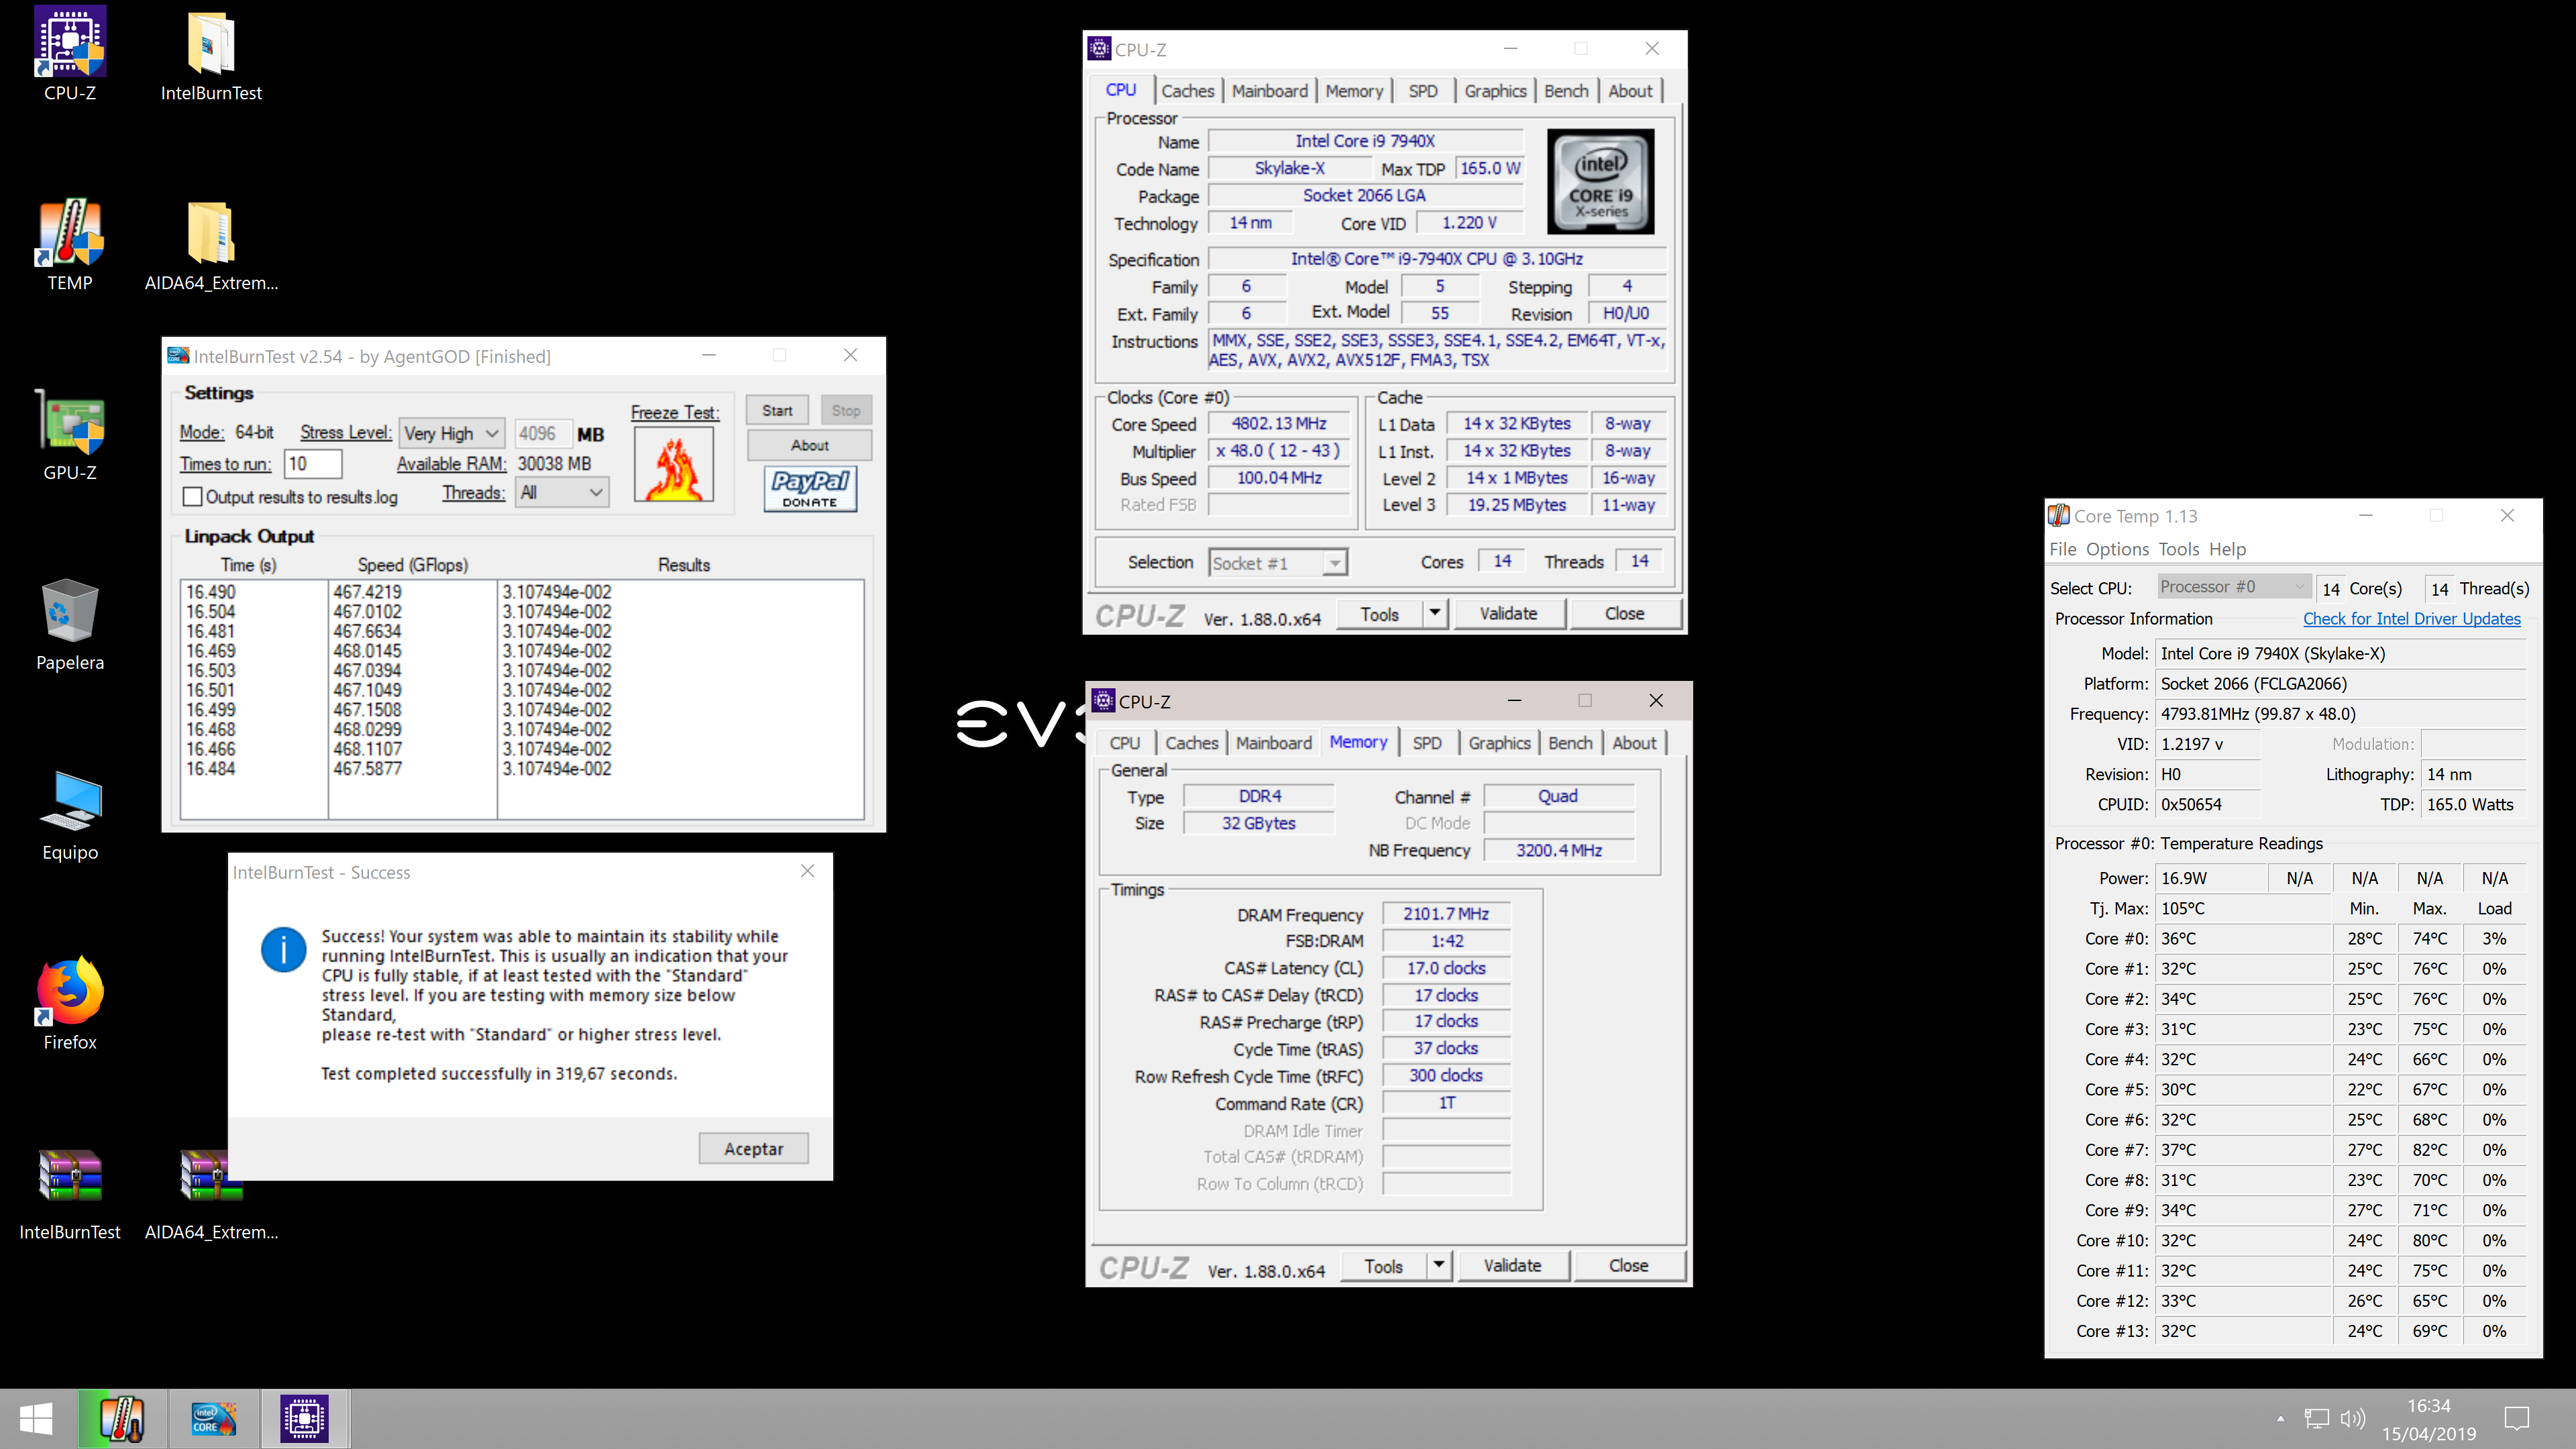Switch to Mainboard tab in upper CPU-Z
Viewport: 2576px width, 1449px height.
pos(1270,91)
